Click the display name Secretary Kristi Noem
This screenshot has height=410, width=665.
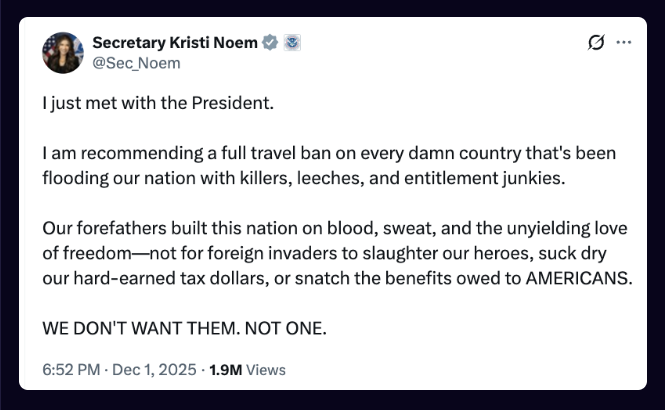click(x=174, y=42)
